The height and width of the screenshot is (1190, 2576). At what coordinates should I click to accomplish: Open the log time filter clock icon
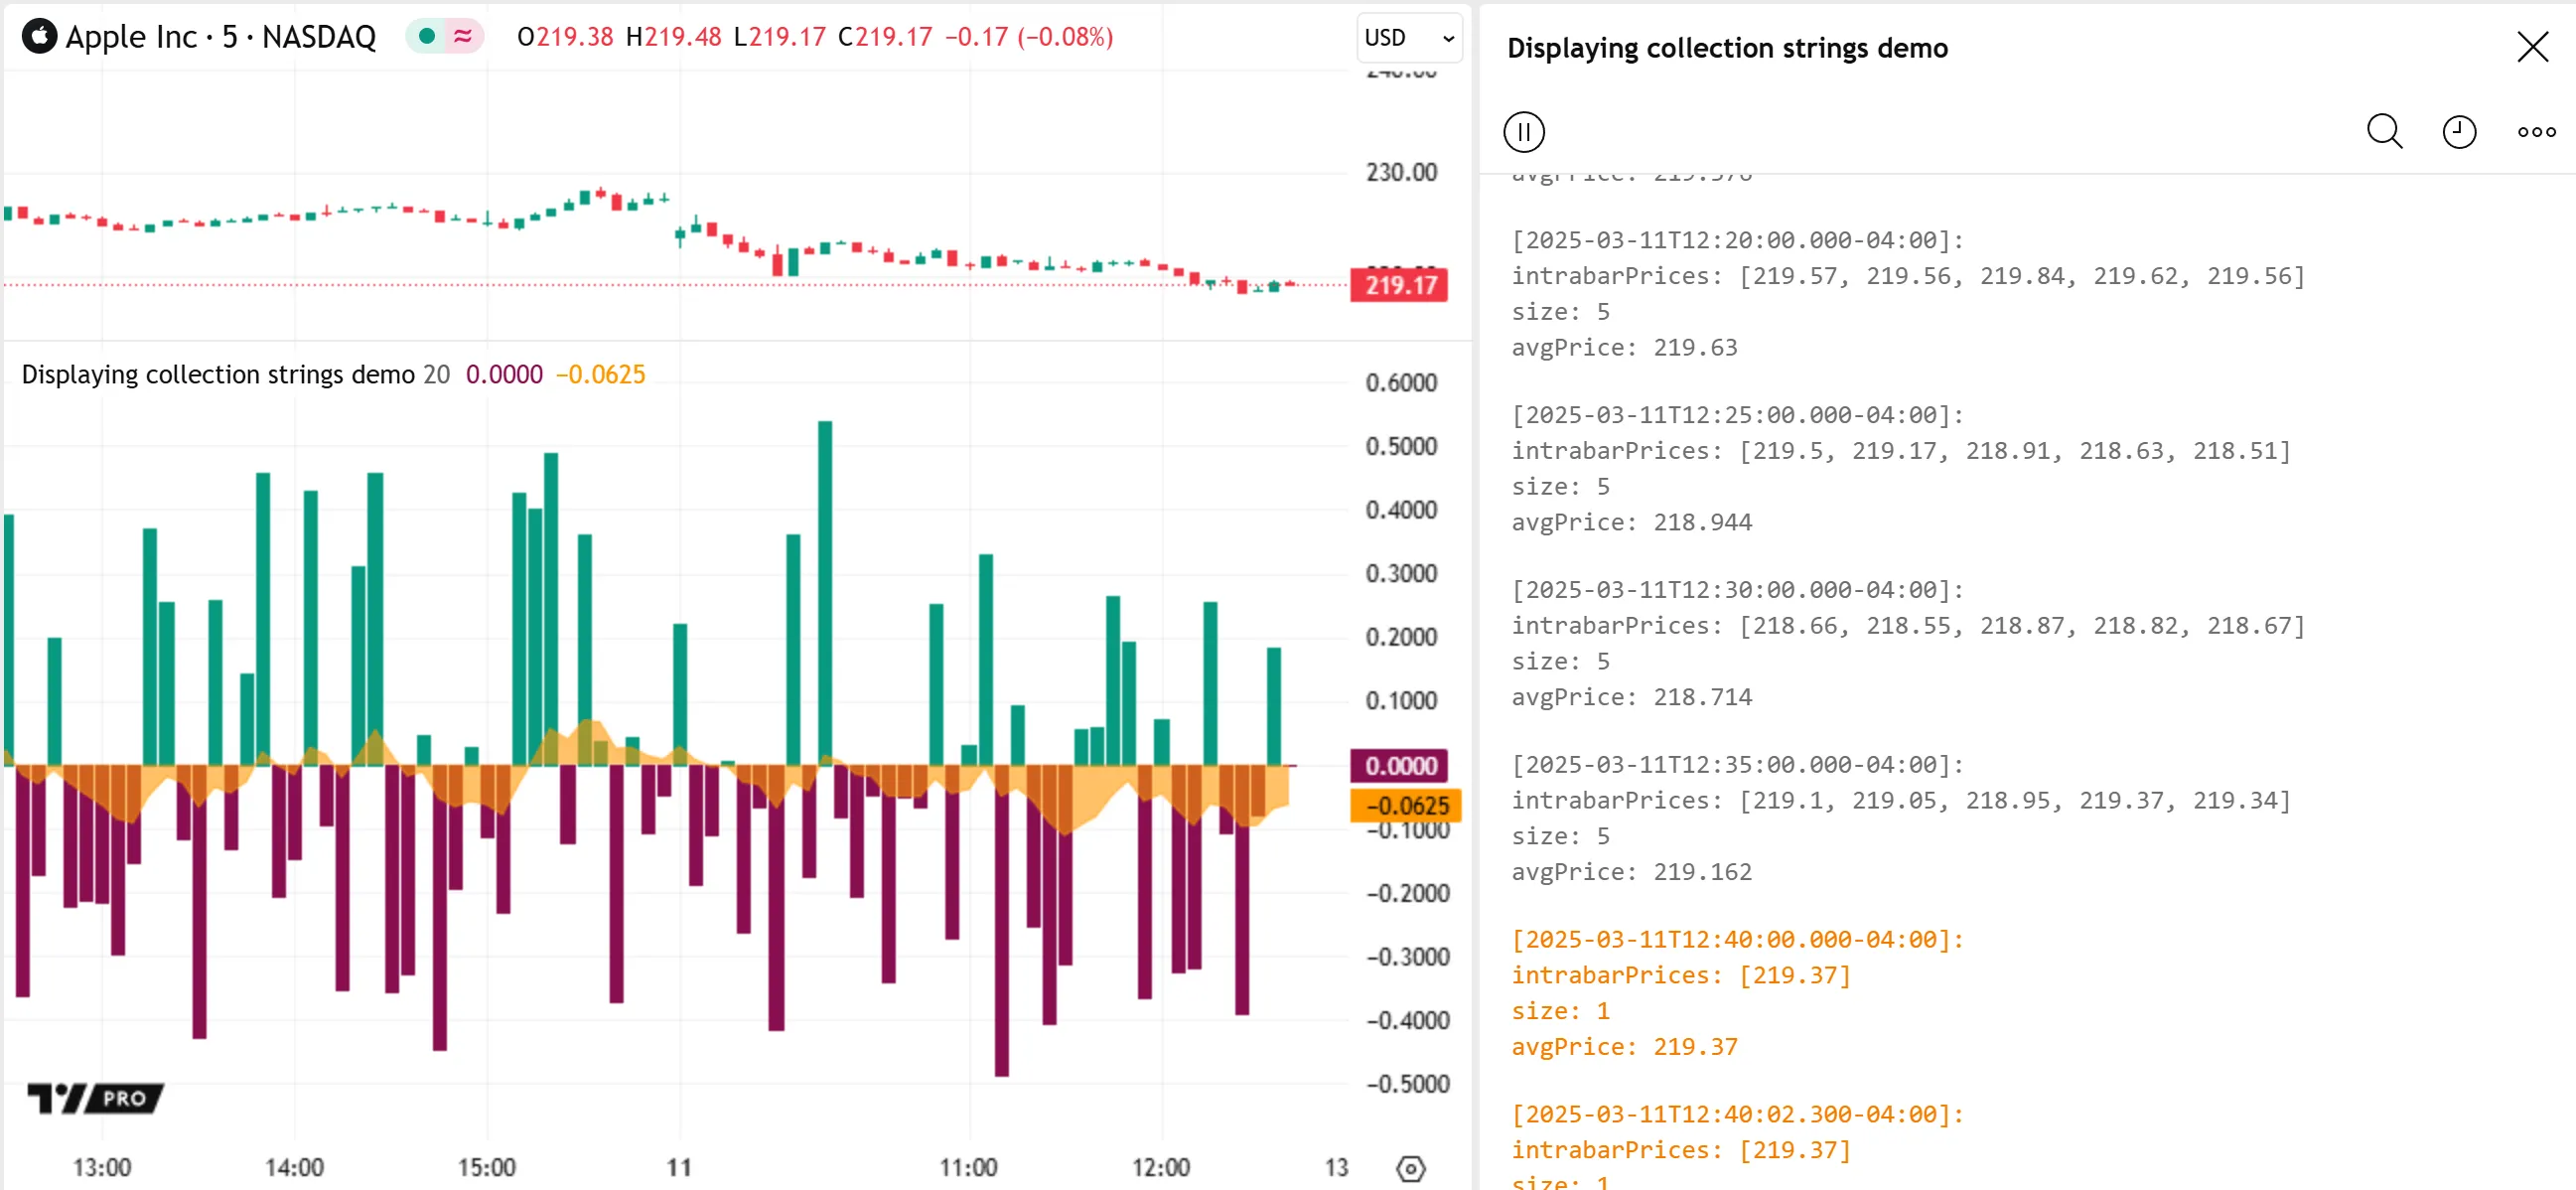point(2459,132)
